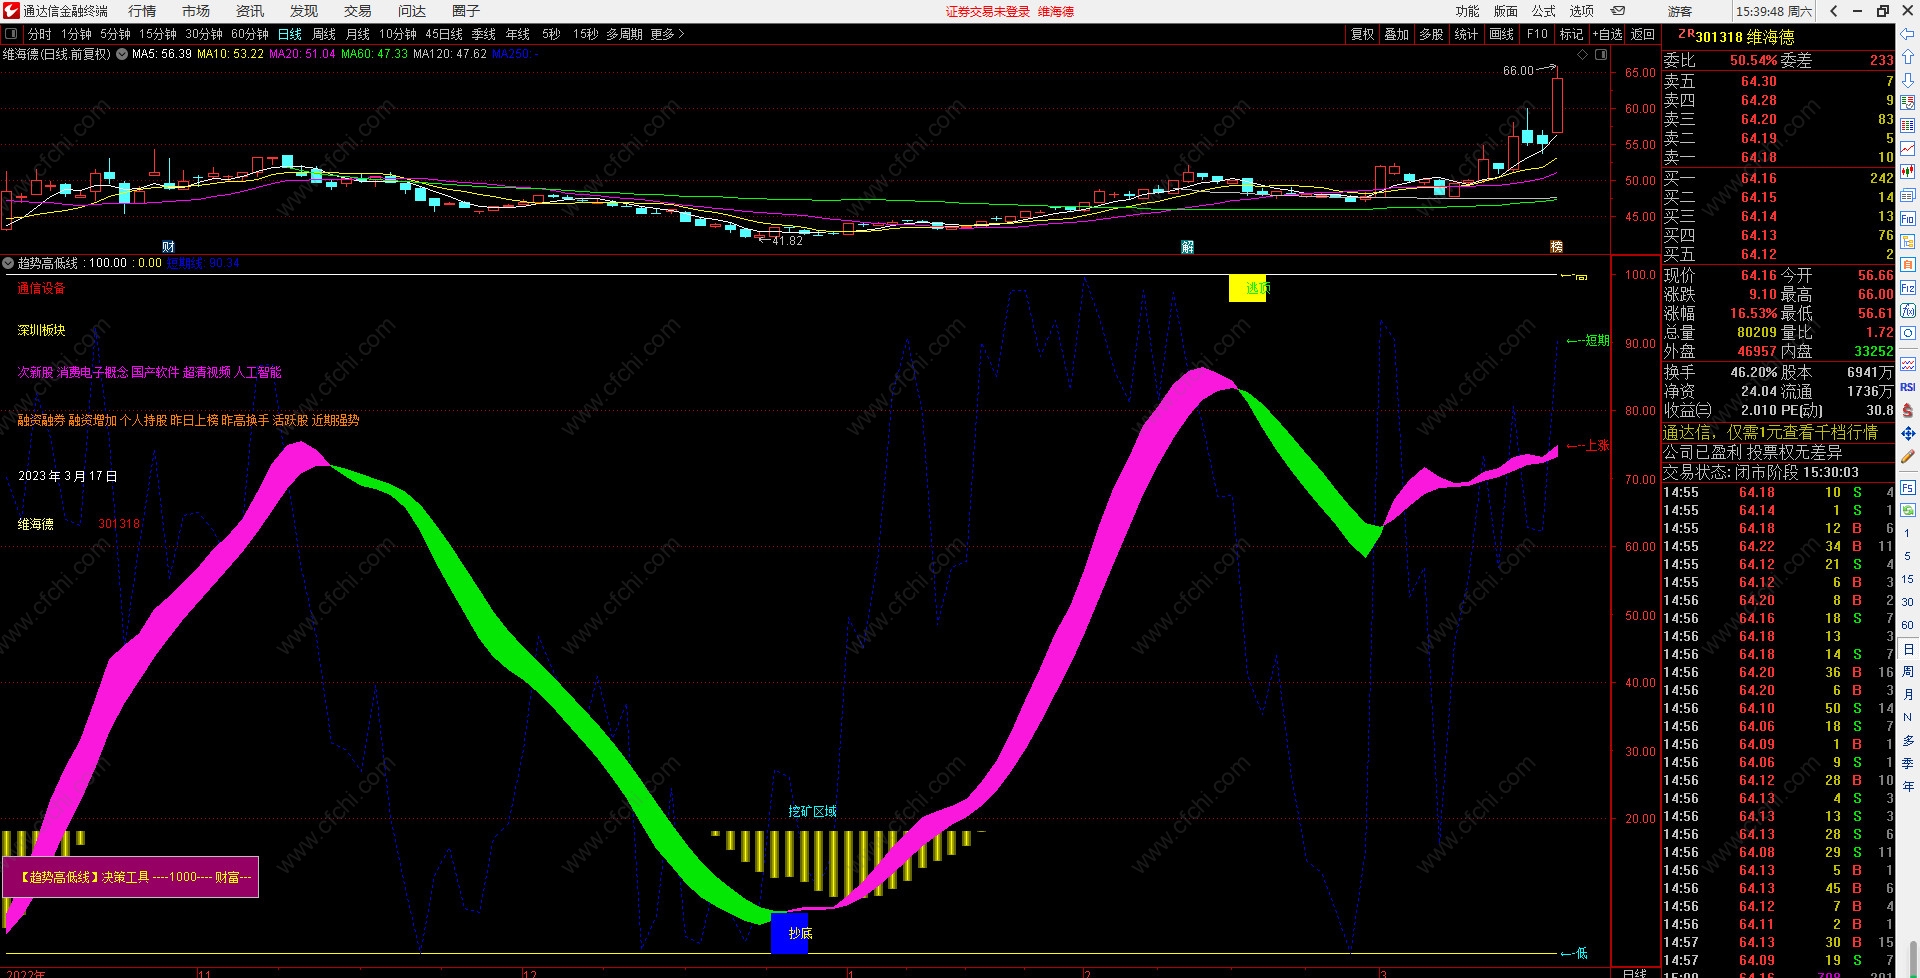Click the back arrow next to the clock
Viewport: 1920px width, 978px height.
click(1833, 11)
